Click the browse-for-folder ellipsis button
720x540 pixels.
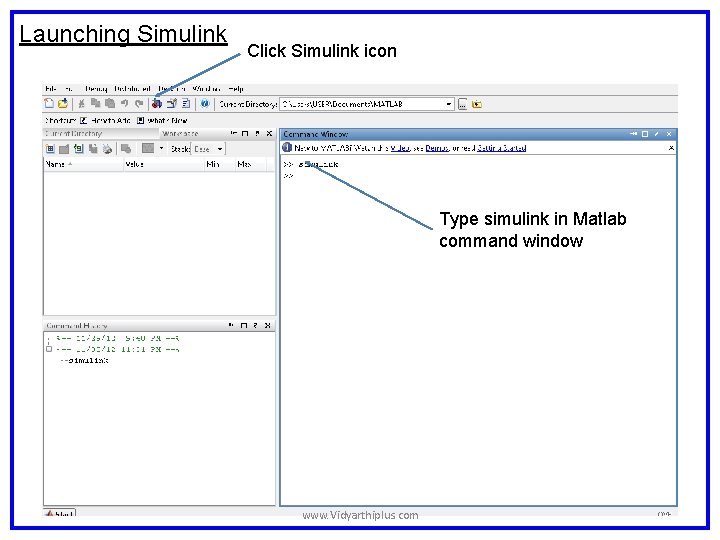[x=462, y=104]
